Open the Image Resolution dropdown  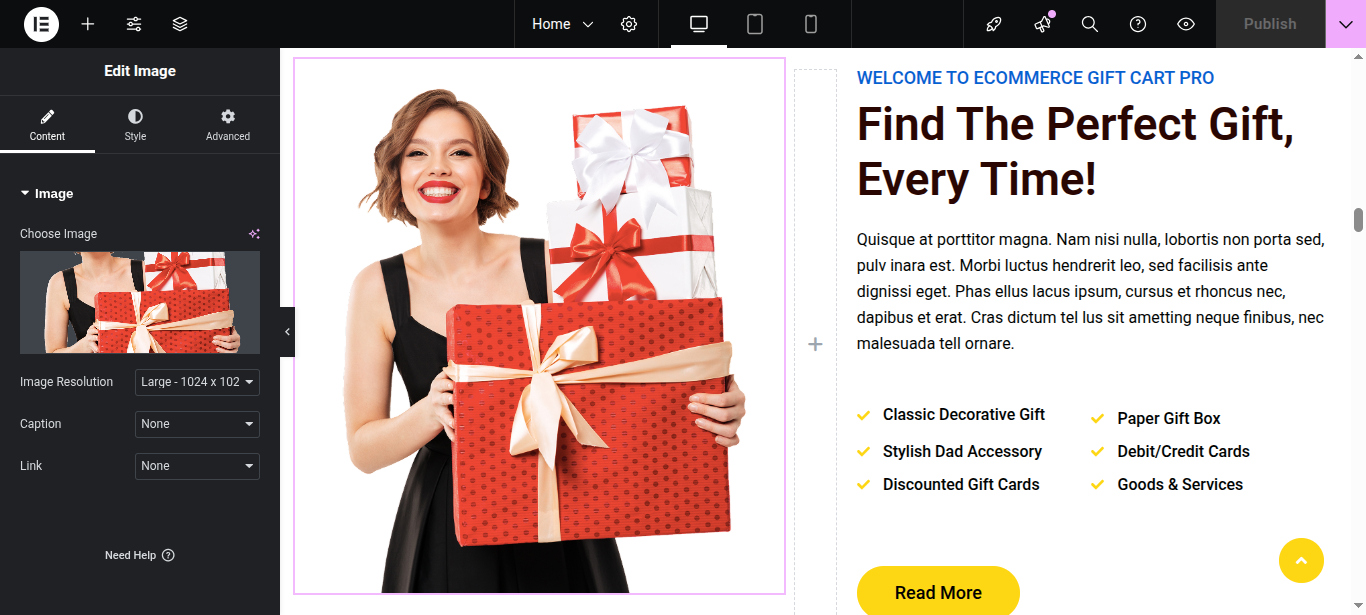pyautogui.click(x=197, y=382)
